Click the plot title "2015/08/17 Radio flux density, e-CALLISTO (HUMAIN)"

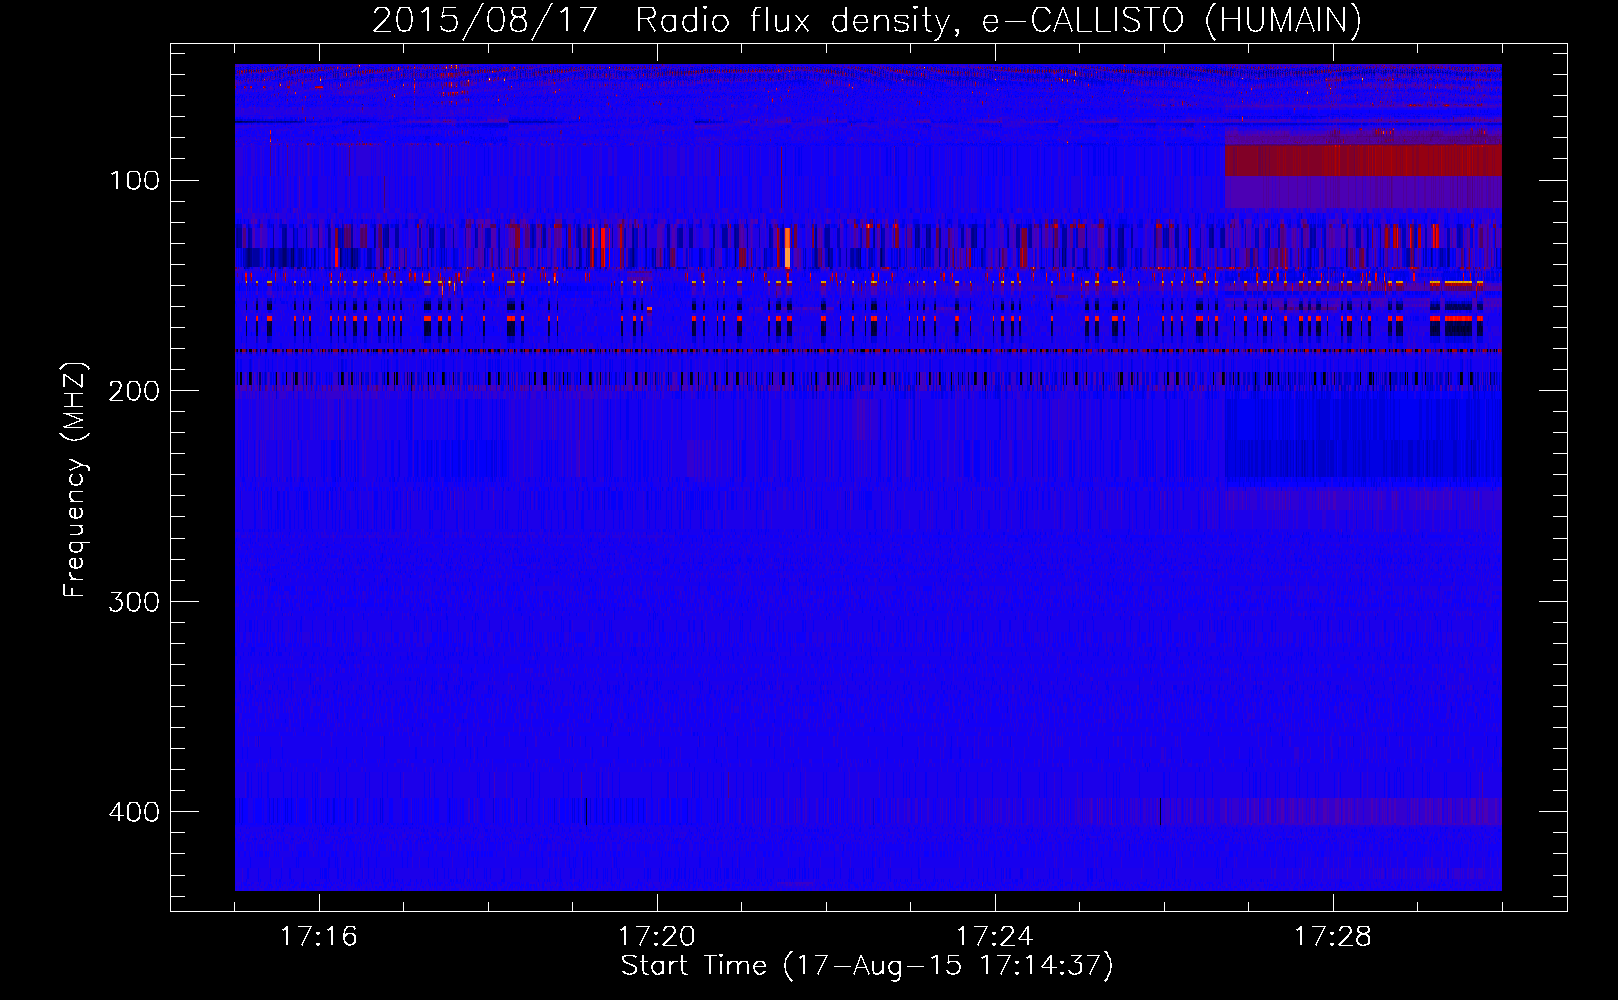[x=867, y=21]
